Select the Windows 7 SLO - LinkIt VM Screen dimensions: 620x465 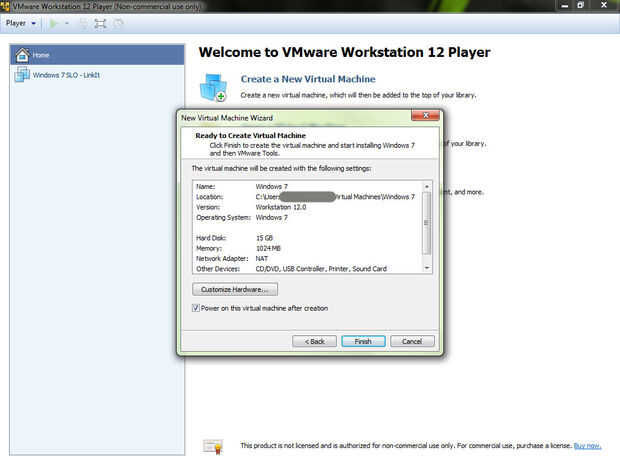[97, 75]
